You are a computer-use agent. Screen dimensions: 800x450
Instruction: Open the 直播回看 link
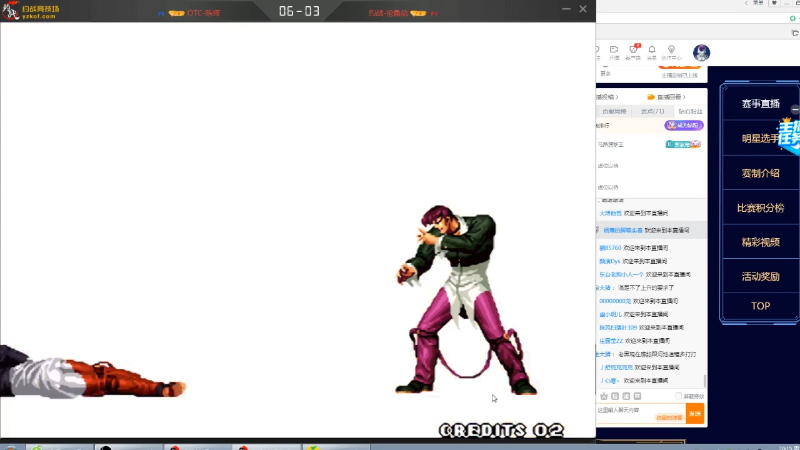670,97
